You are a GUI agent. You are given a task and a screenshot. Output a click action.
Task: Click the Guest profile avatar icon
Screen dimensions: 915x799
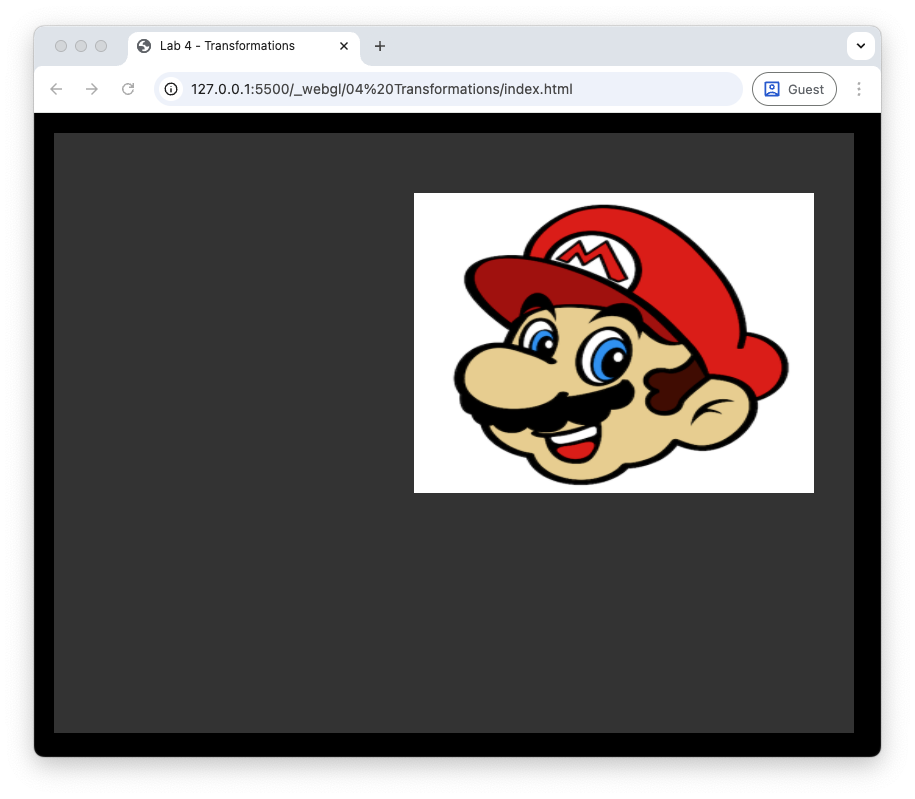[772, 89]
